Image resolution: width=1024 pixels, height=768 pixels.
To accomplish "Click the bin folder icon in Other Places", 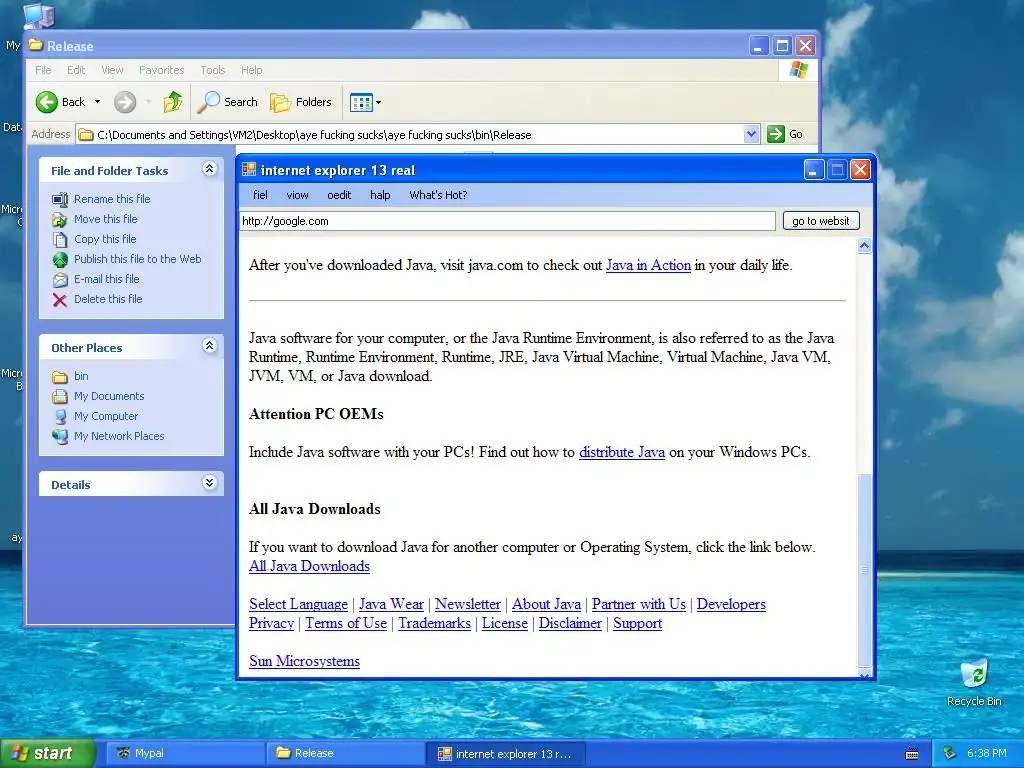I will 60,377.
